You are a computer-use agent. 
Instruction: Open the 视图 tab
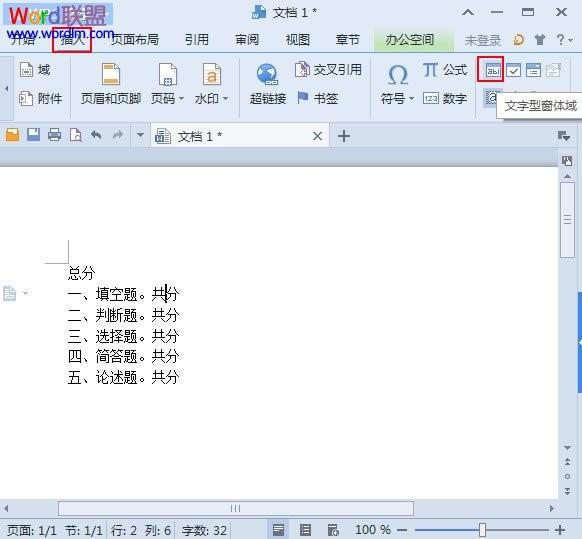[298, 39]
